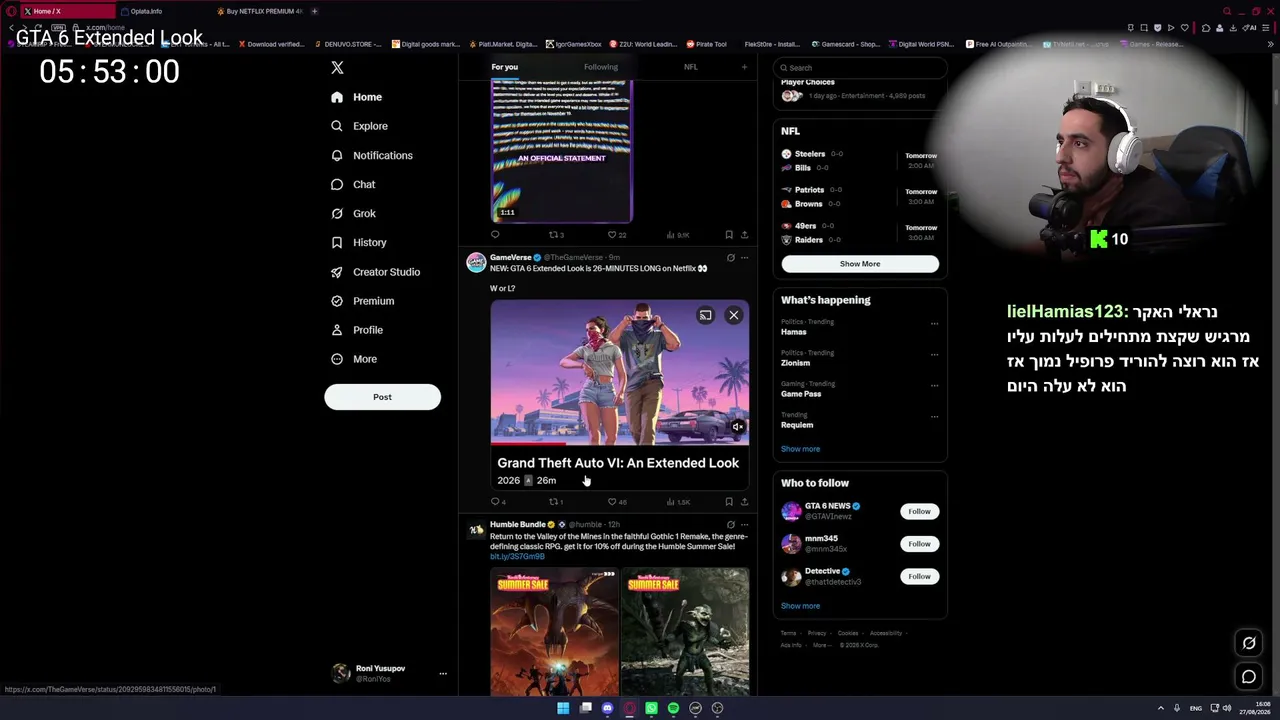Close the GTA VI video card

pos(734,315)
